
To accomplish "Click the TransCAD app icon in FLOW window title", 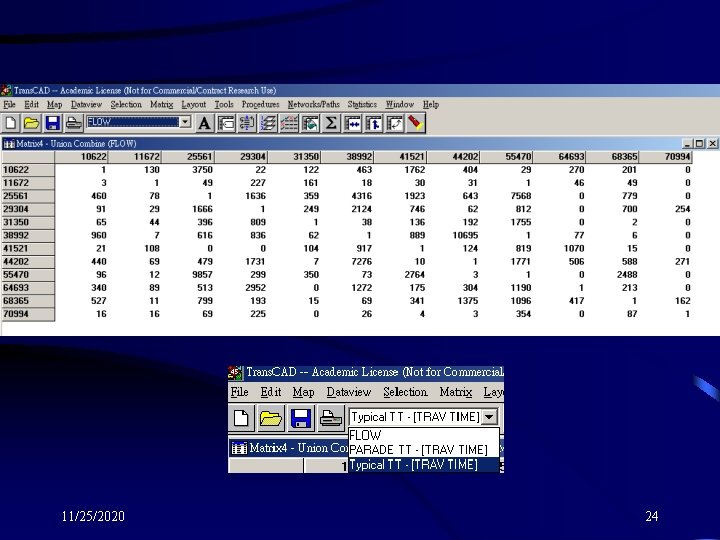I will [6, 90].
